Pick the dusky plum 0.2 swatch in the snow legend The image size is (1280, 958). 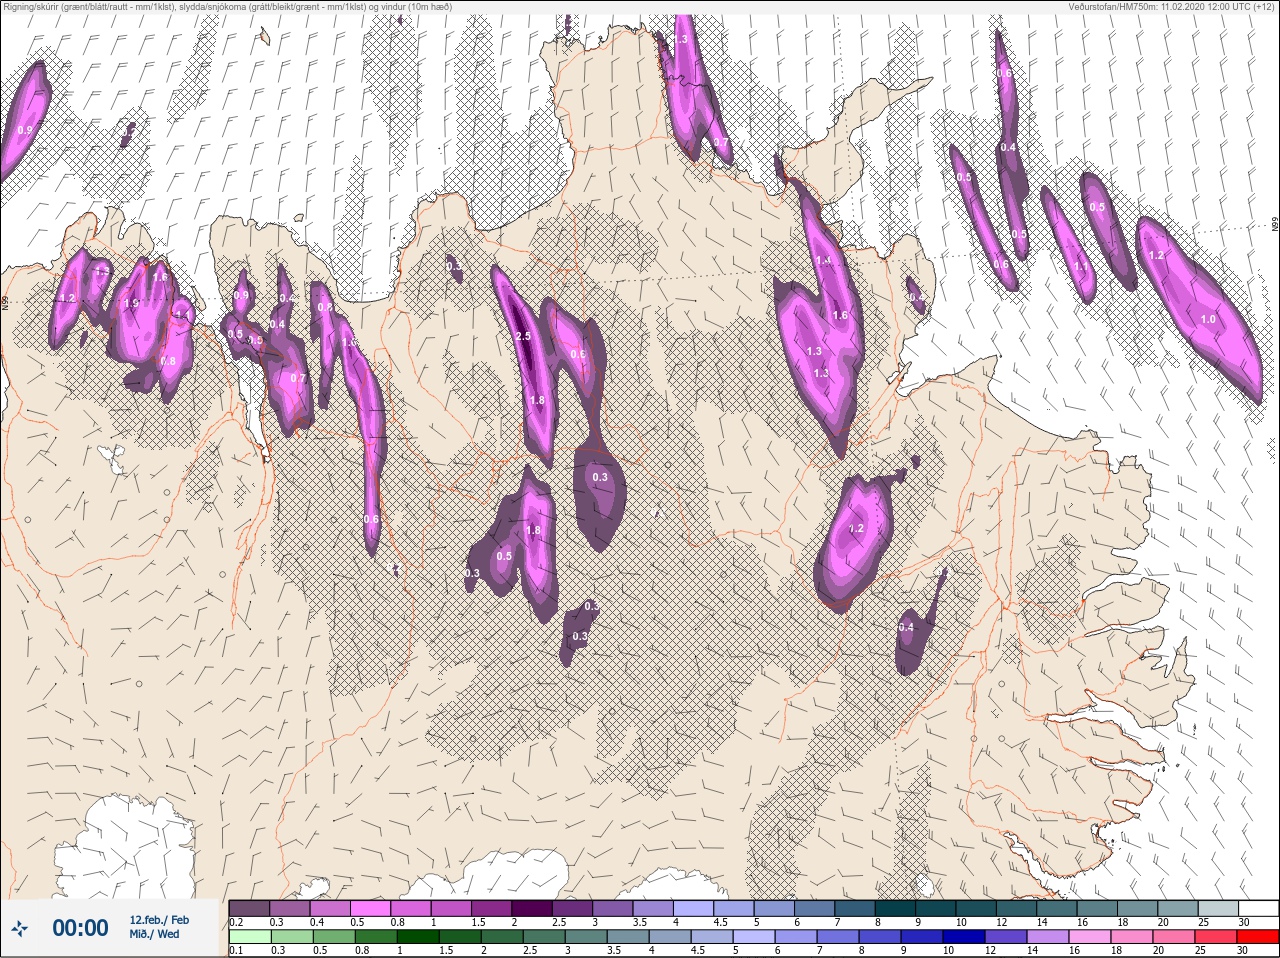[249, 908]
